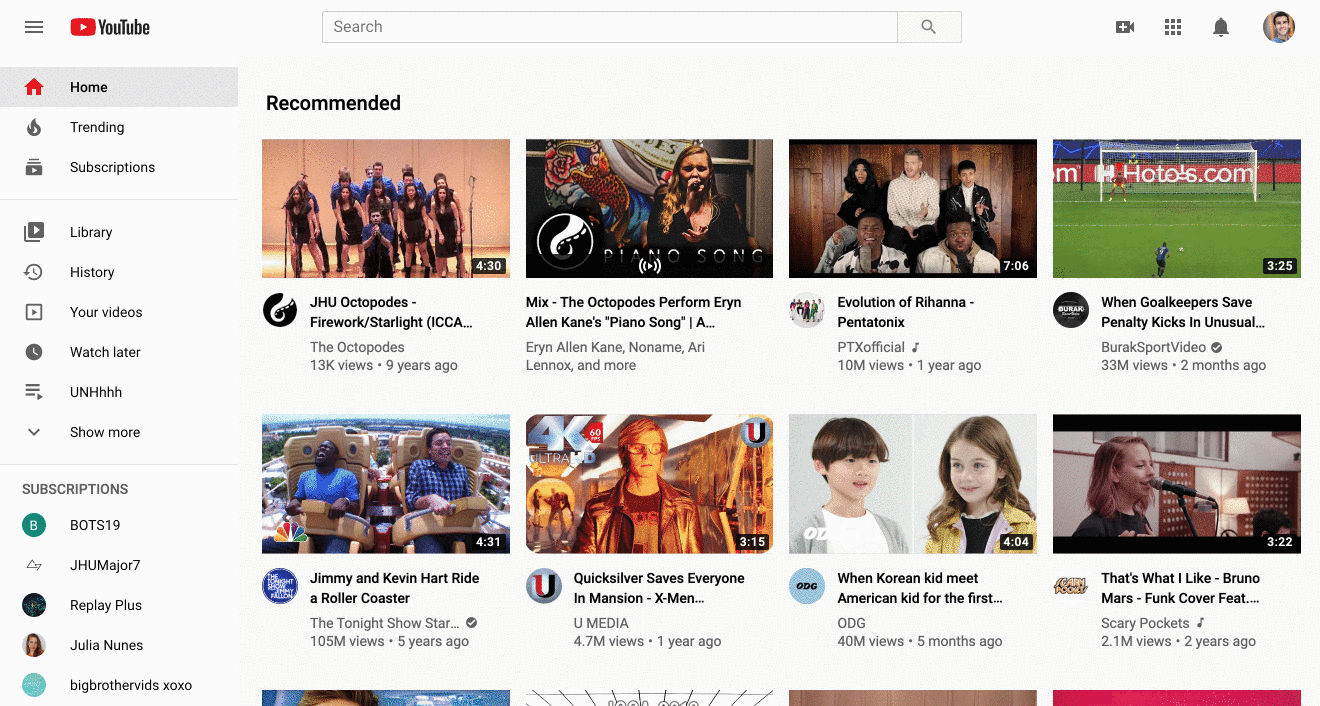The width and height of the screenshot is (1320, 706).
Task: Play Jimmy and Kevin Hart roller coaster thumbnail
Action: pos(386,484)
